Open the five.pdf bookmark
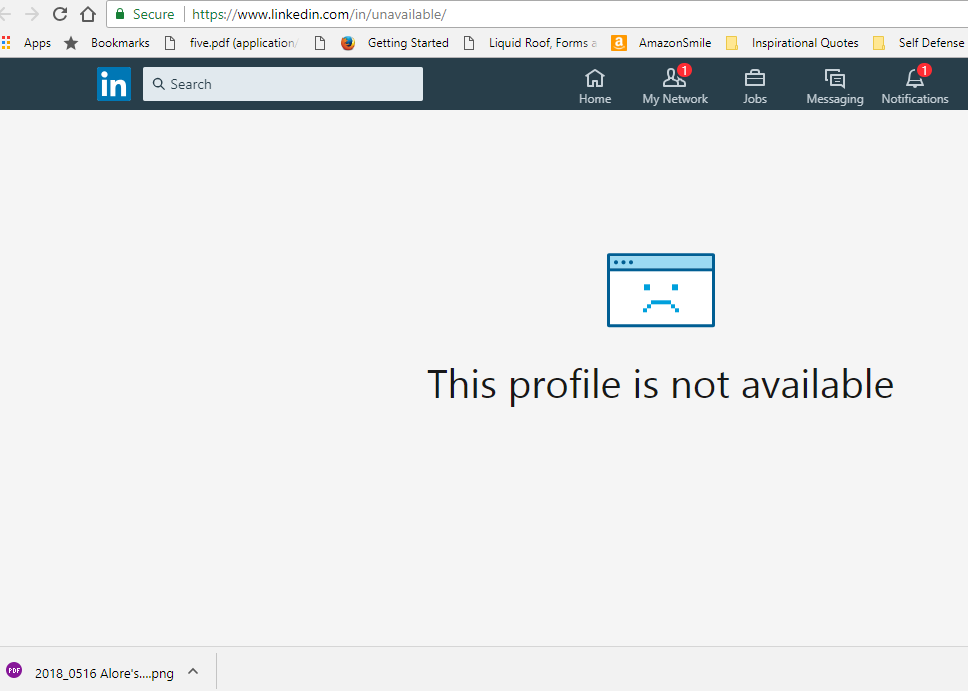This screenshot has width=968, height=691. pos(232,43)
